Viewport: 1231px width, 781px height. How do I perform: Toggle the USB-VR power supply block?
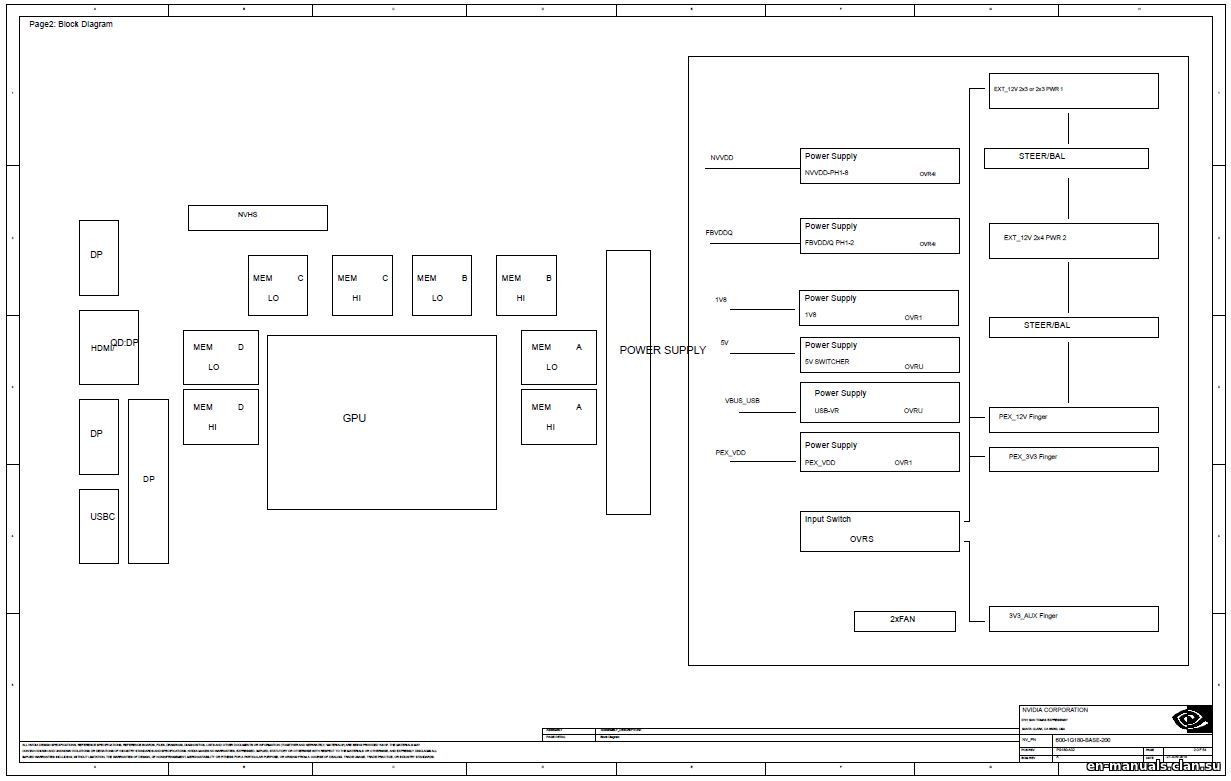[x=878, y=402]
